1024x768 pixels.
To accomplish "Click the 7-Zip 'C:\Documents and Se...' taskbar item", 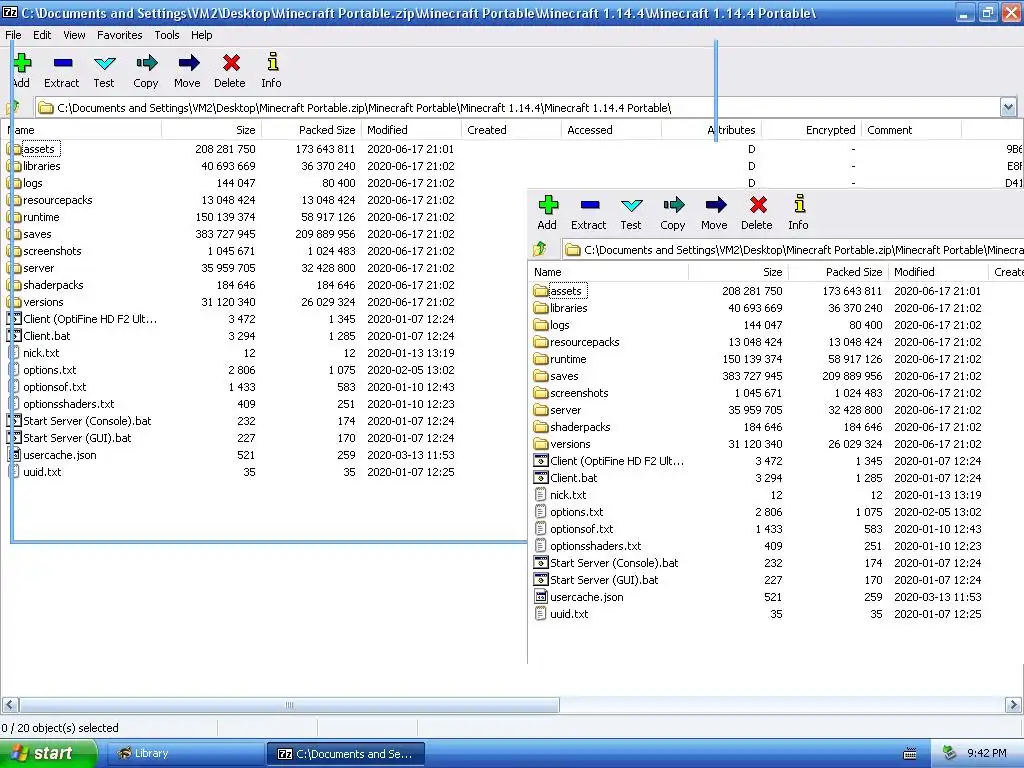I will [345, 754].
